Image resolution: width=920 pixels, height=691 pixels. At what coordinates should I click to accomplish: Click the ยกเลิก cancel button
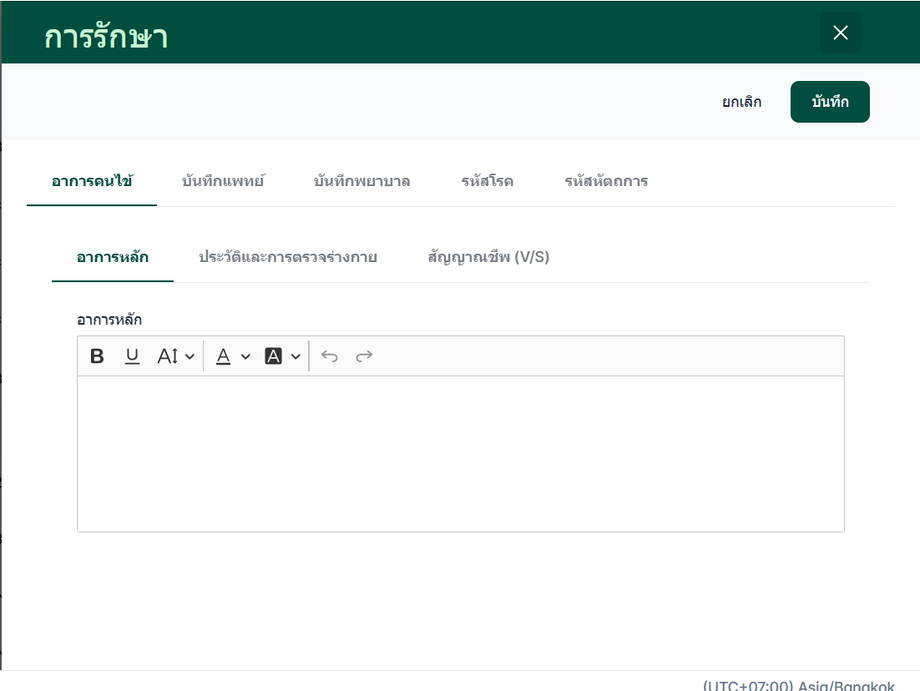pos(742,102)
